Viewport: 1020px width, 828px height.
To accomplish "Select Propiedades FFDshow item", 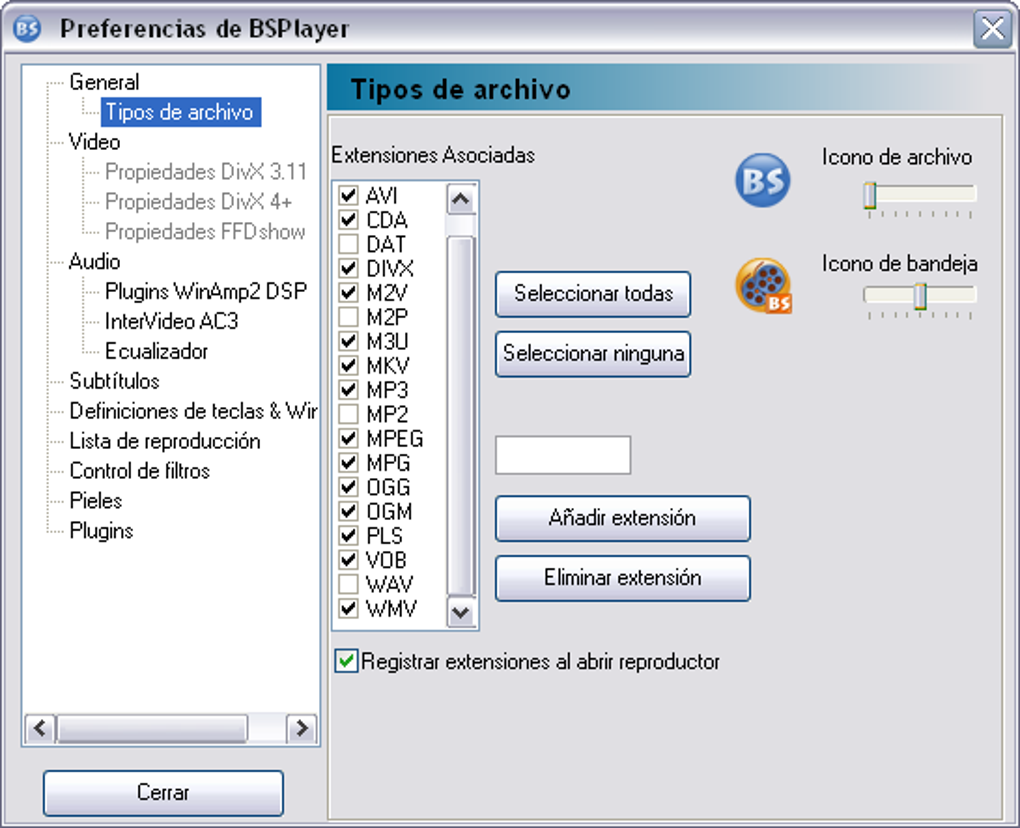I will pos(205,232).
